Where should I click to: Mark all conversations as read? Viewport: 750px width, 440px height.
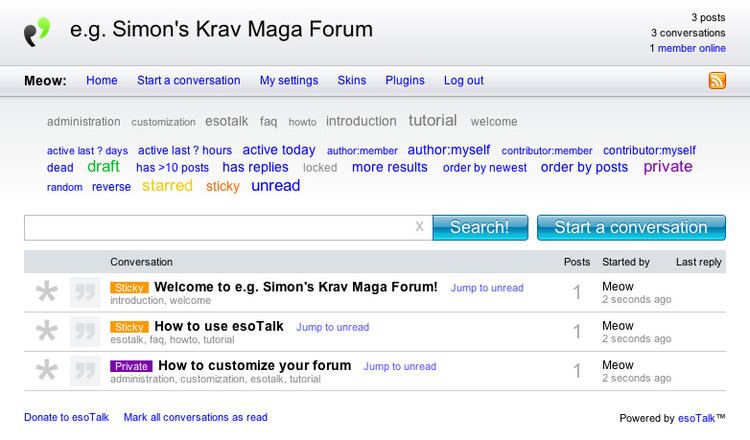195,417
